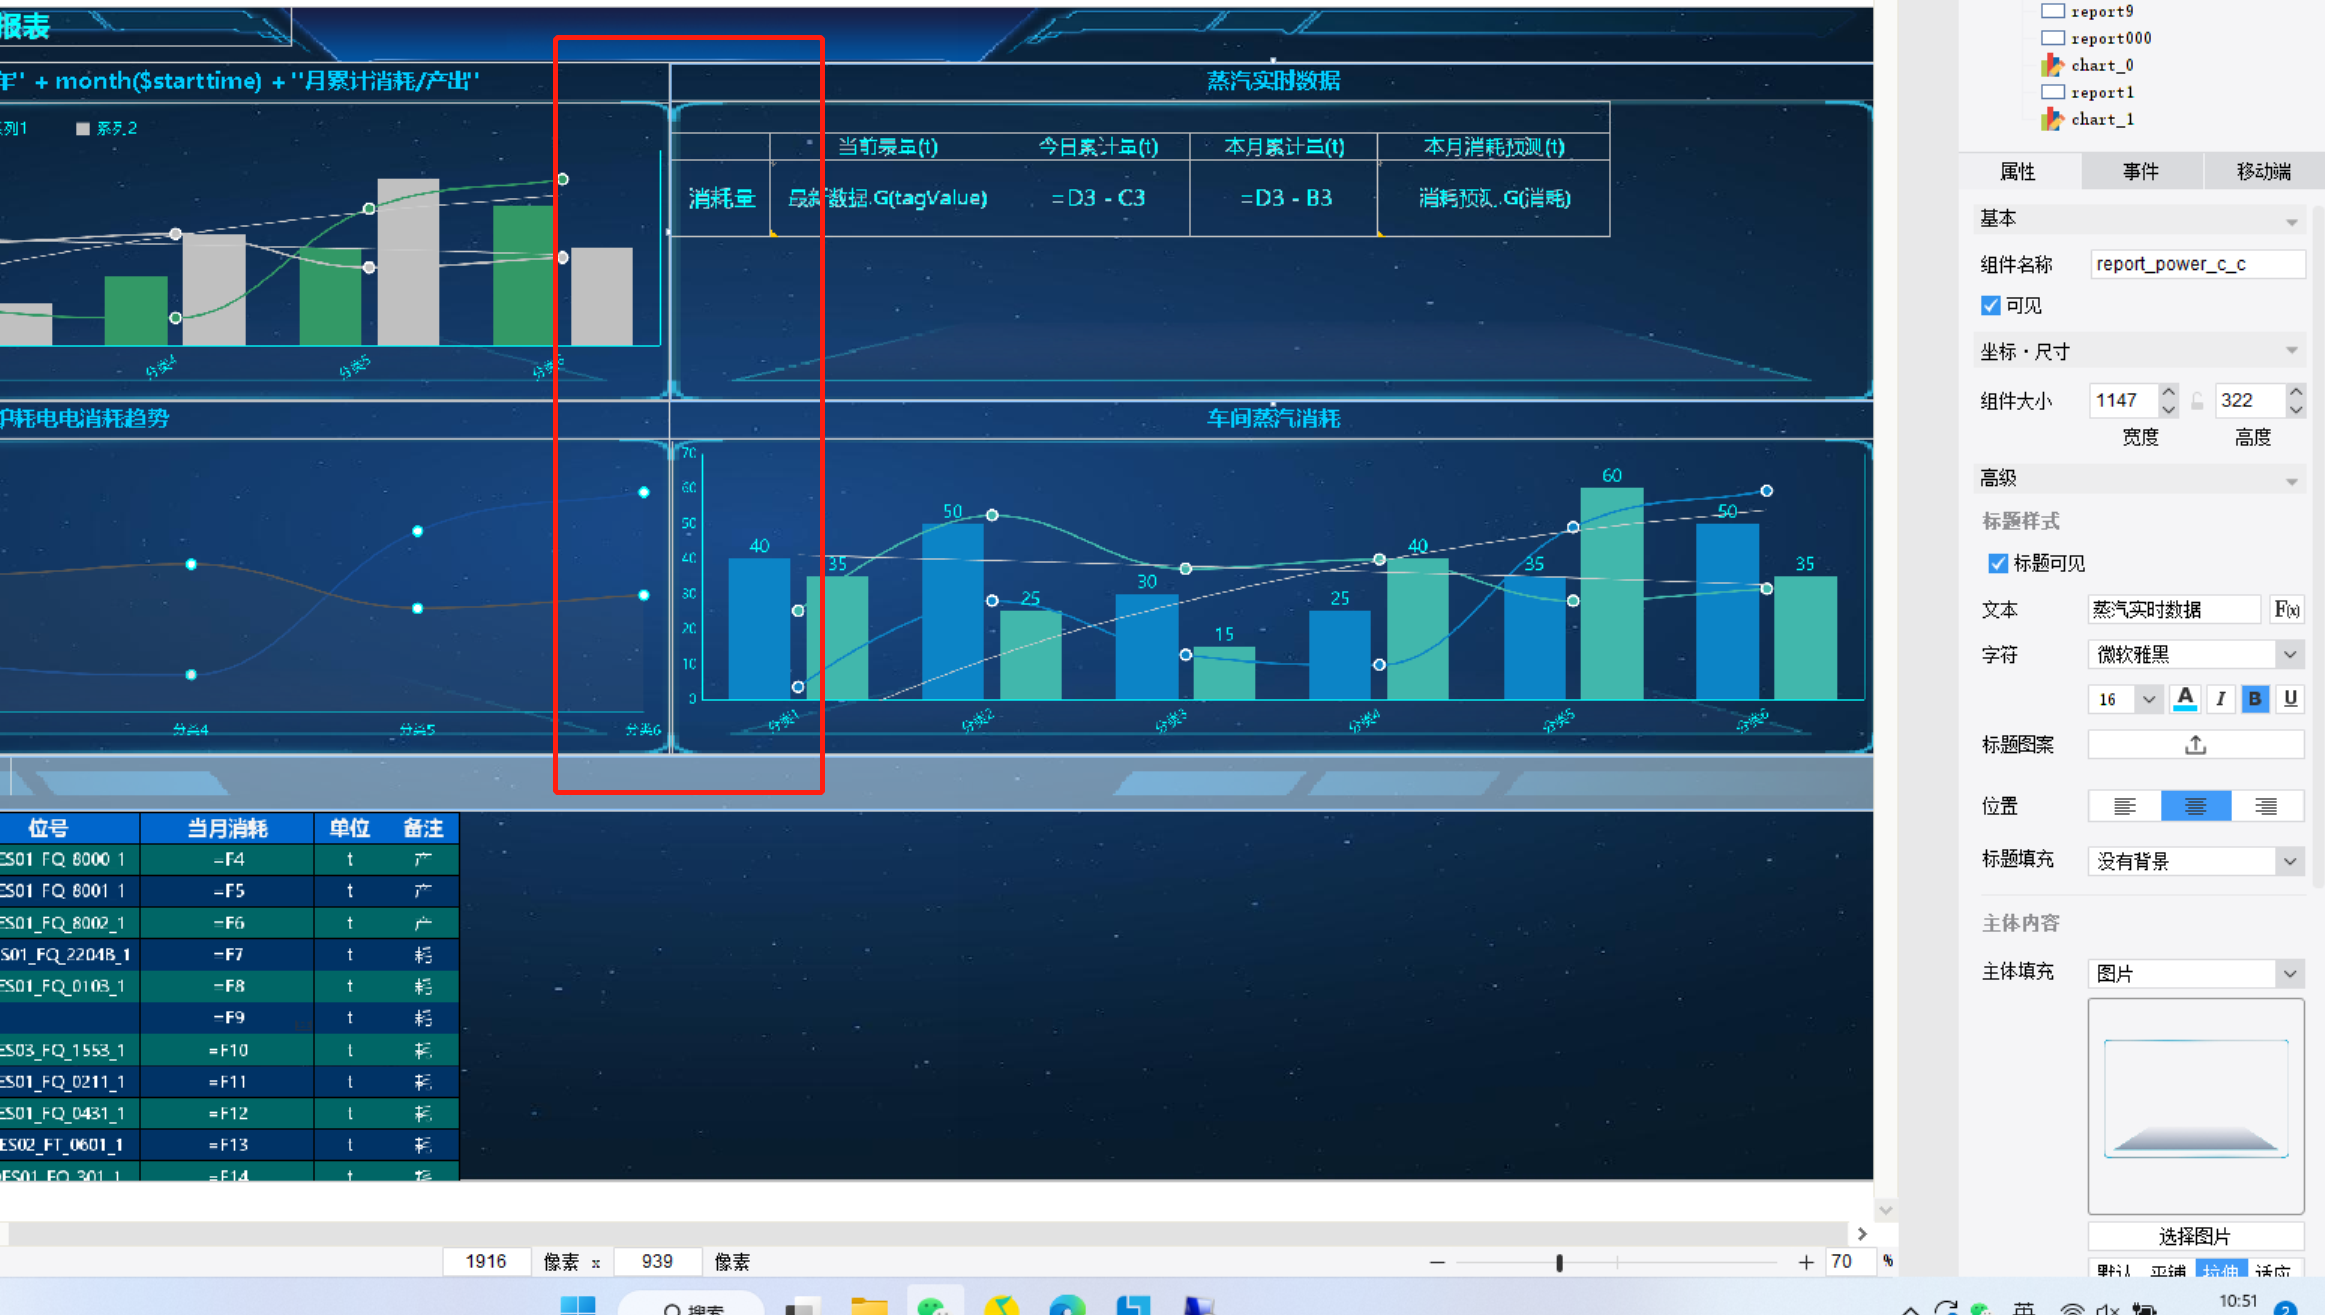Click the 当月消耗 table header
This screenshot has width=2325, height=1315.
click(x=227, y=828)
